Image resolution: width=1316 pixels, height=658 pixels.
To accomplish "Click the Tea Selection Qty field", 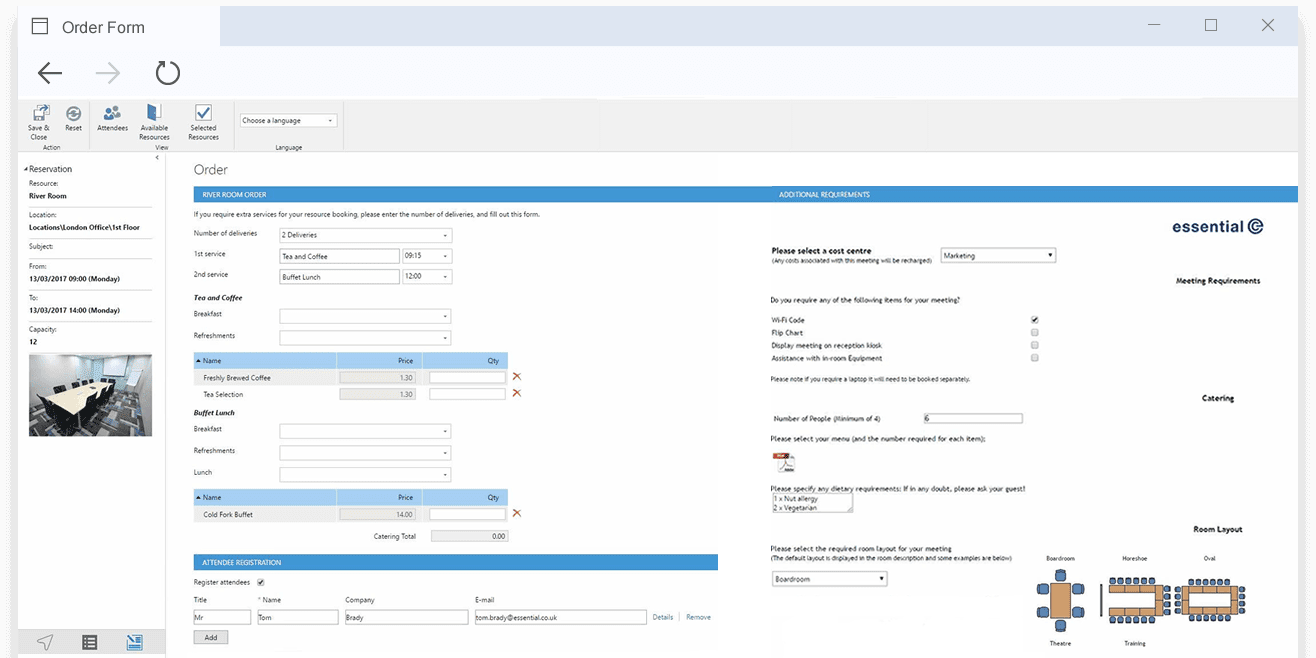I will (x=467, y=394).
